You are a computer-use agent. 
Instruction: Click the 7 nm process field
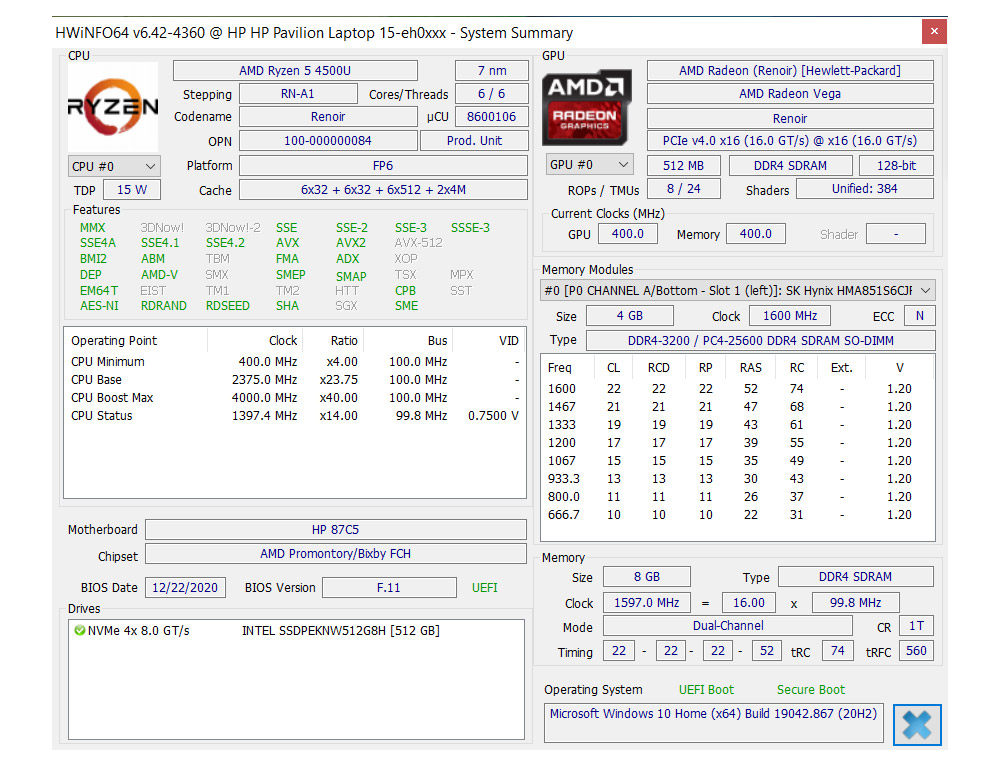coord(492,70)
